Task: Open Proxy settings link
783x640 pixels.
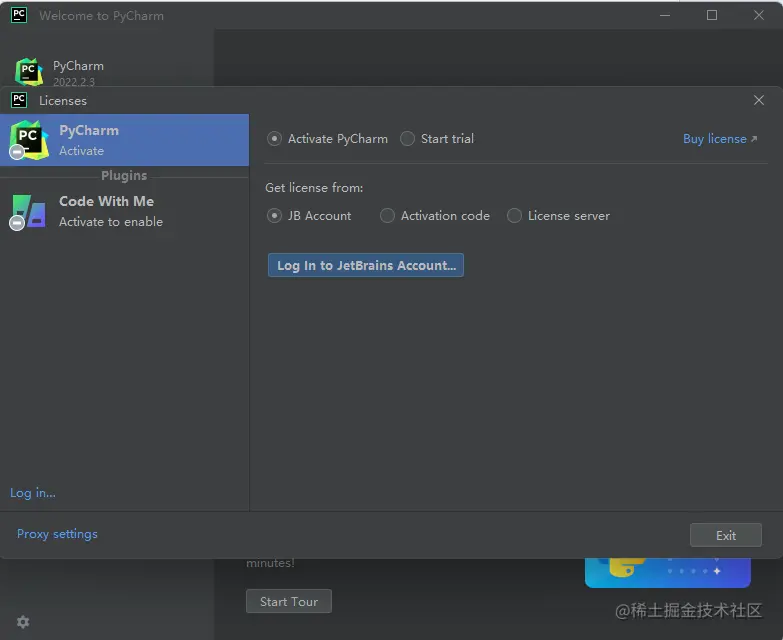Action: [57, 534]
